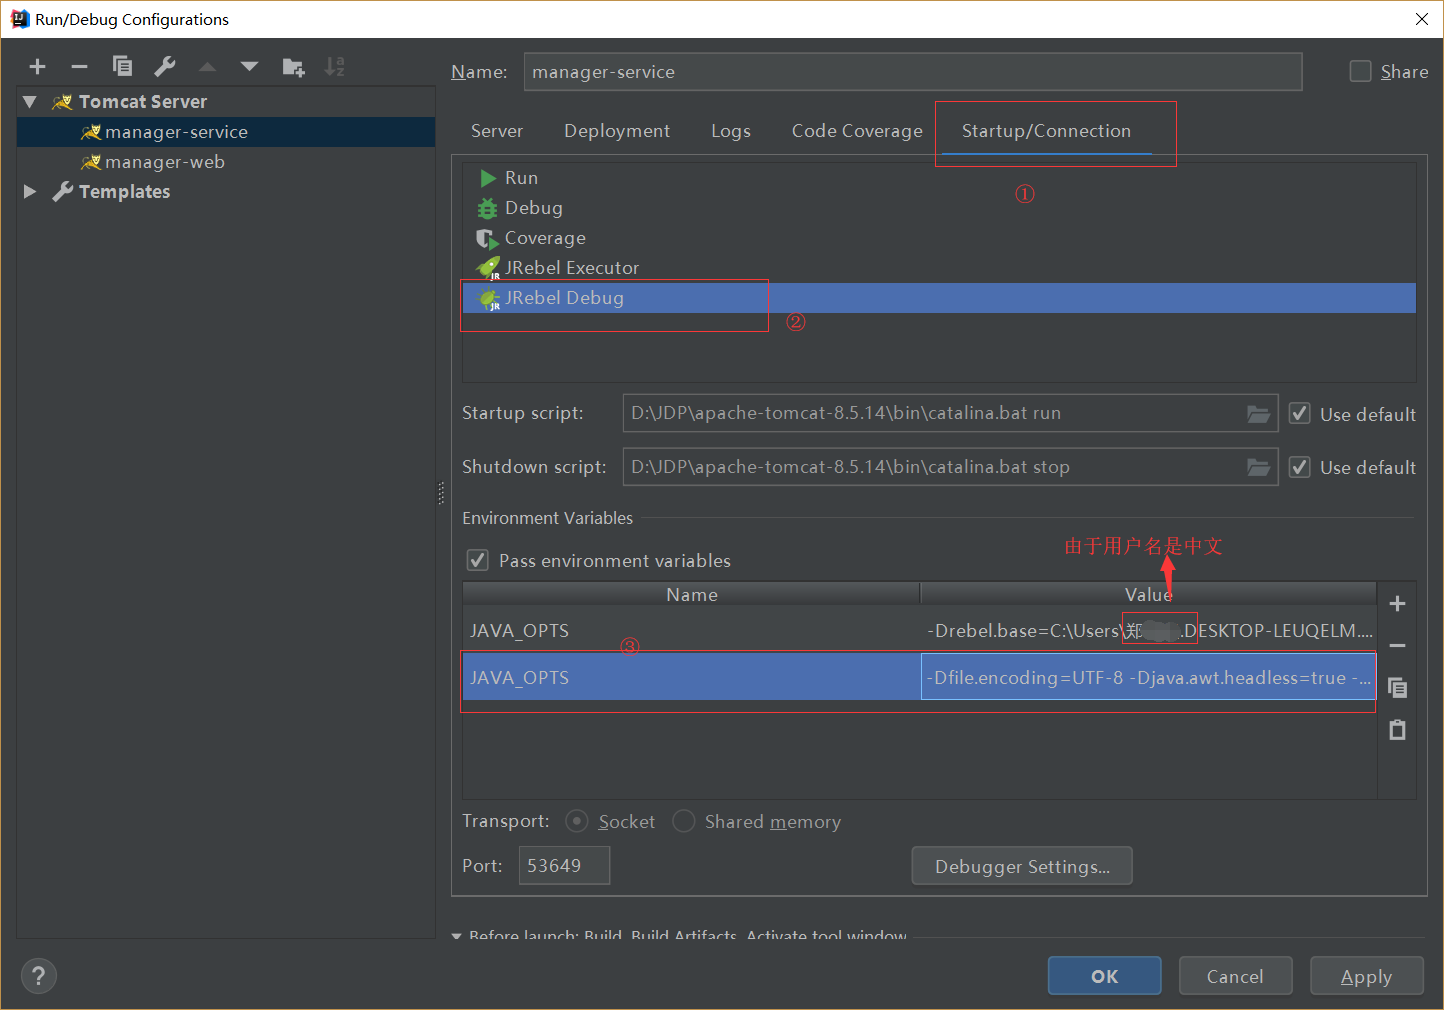Click the Name input field
Image resolution: width=1444 pixels, height=1010 pixels.
[x=913, y=72]
